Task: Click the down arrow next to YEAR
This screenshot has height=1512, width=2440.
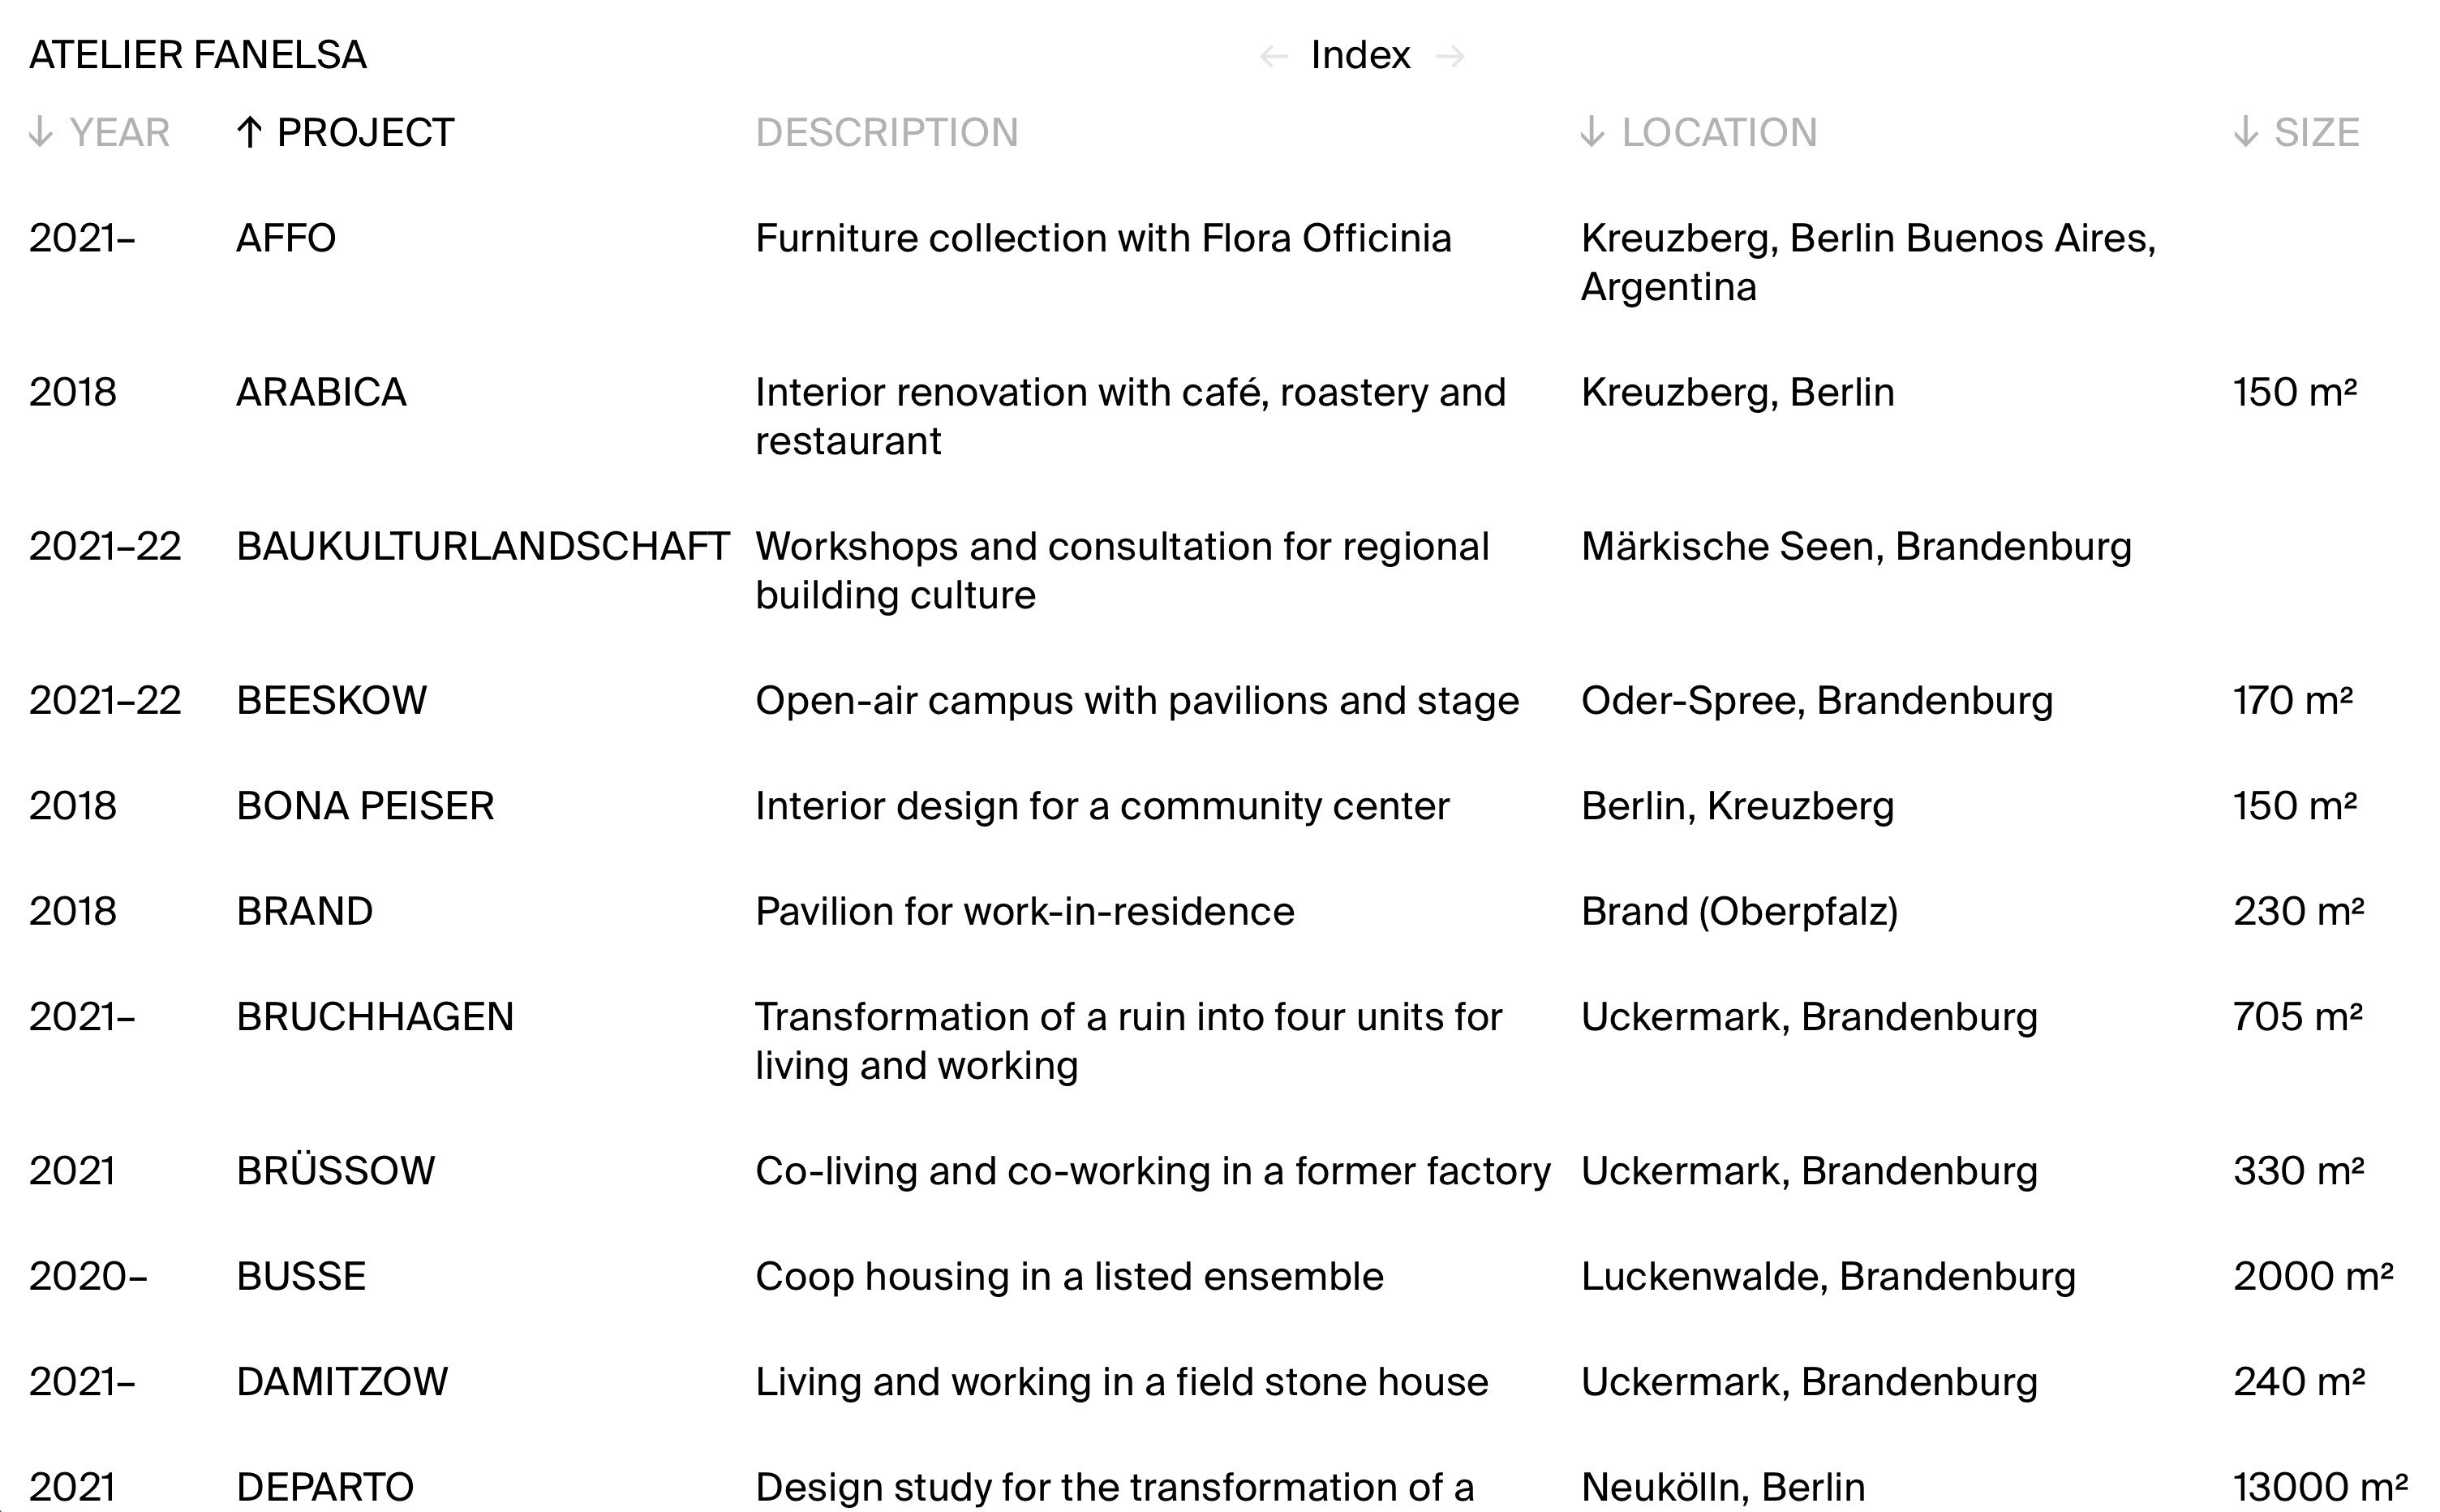Action: coord(40,132)
